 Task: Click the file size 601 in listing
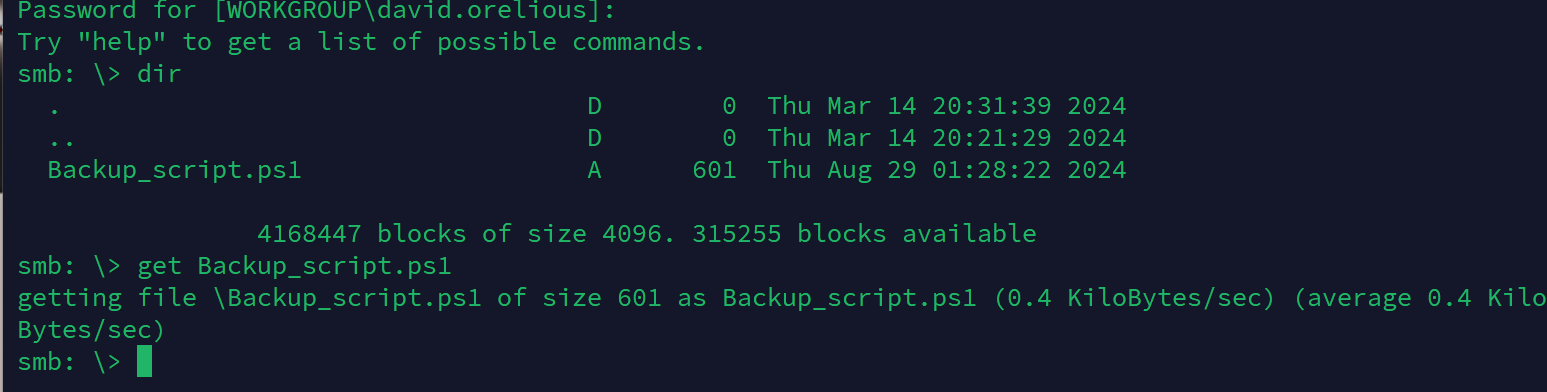[x=714, y=170]
